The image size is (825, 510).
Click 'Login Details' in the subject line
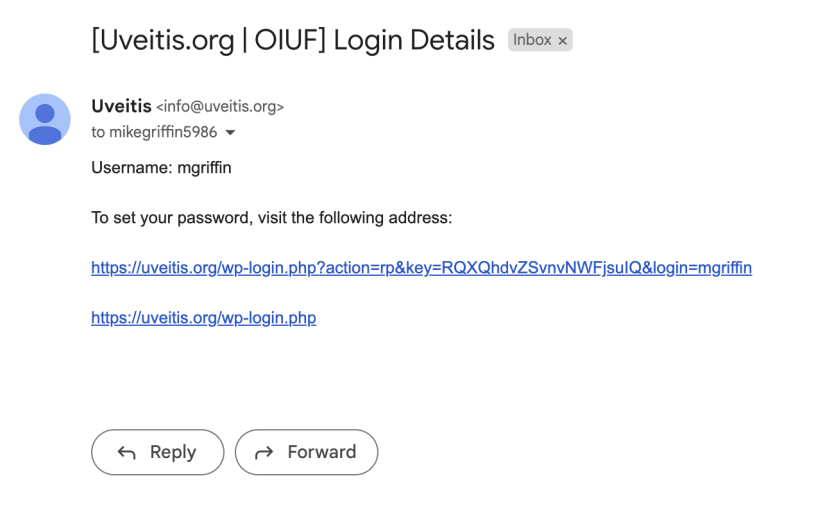(414, 40)
